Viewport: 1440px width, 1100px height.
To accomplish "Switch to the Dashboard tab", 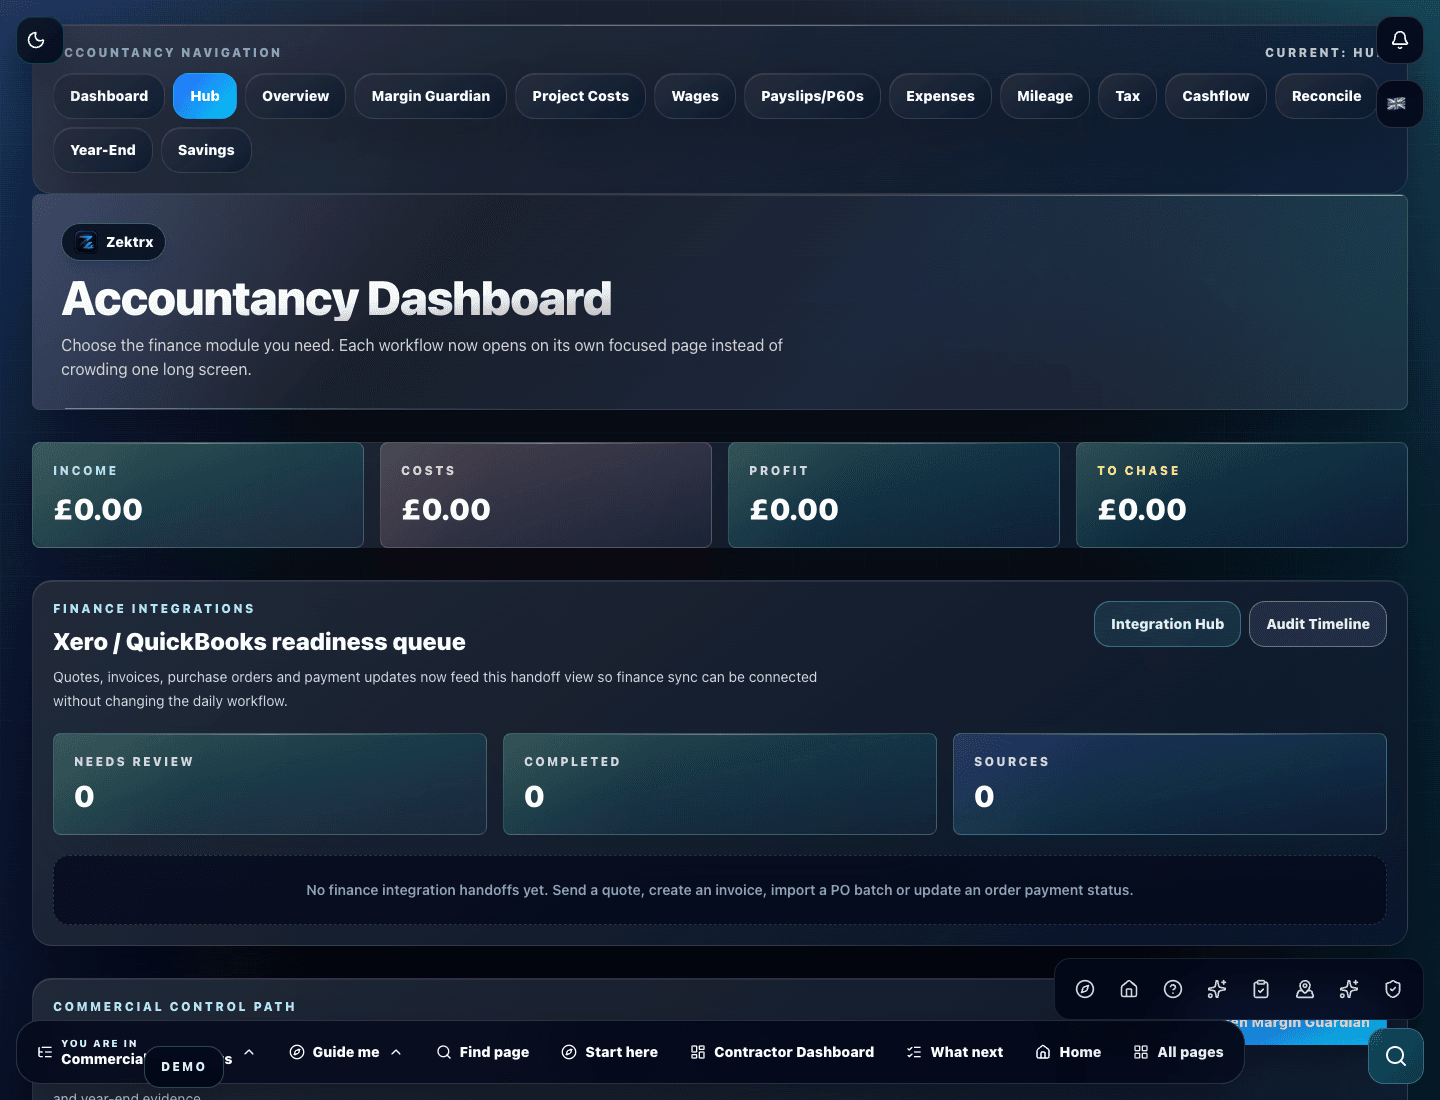I will coord(109,96).
